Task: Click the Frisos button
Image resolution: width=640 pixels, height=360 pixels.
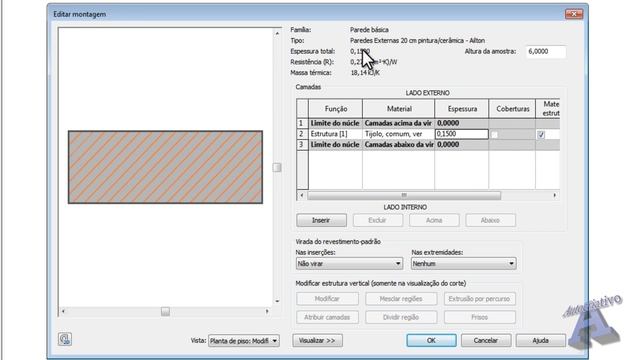Action: [480, 317]
